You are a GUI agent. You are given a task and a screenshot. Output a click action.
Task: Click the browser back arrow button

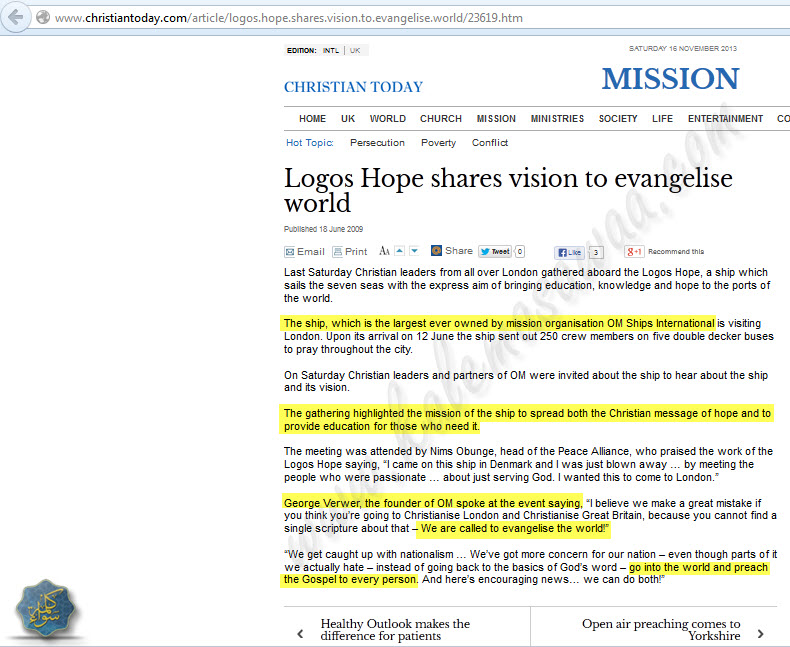(x=17, y=18)
